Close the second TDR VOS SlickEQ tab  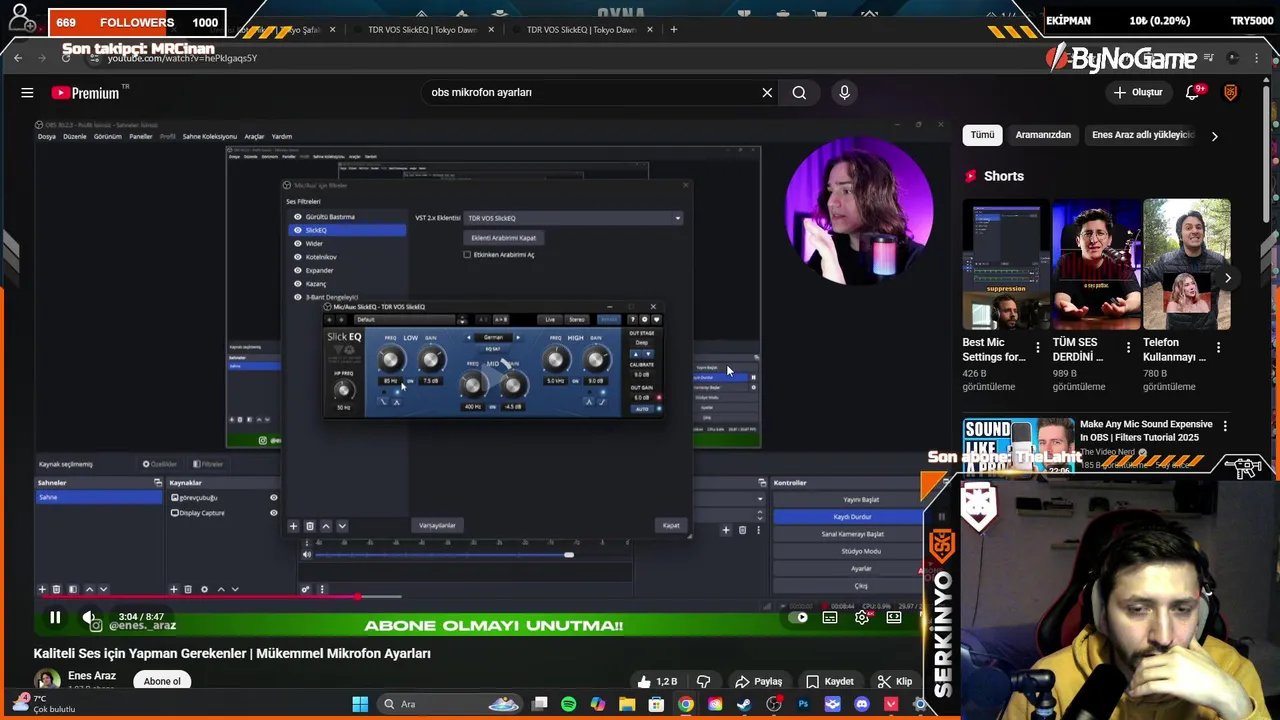pos(491,30)
